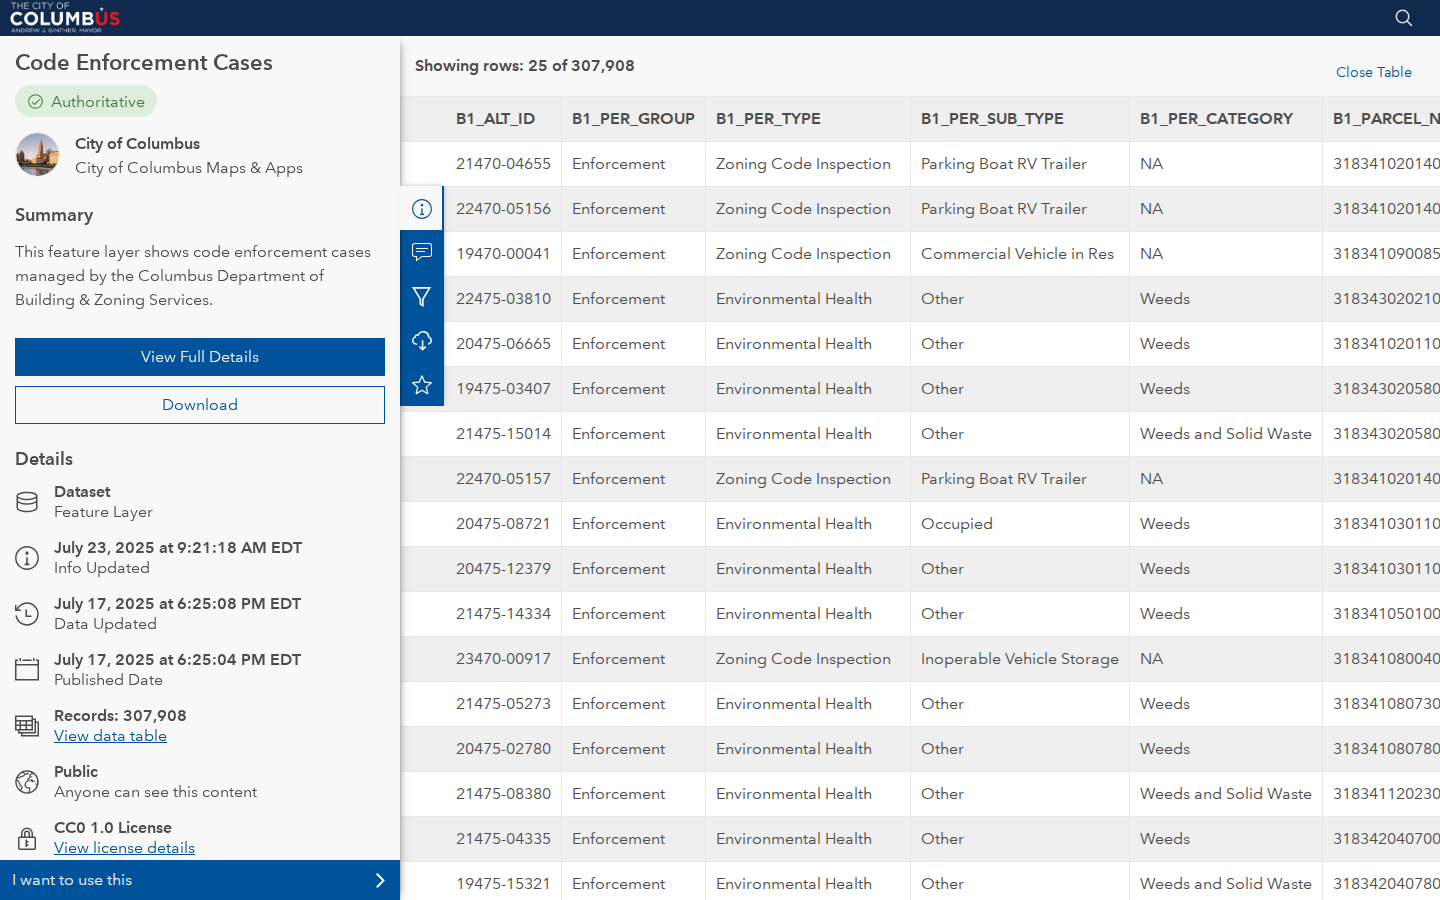Image resolution: width=1440 pixels, height=900 pixels.
Task: Click Inoperable Vehicle Storage cell
Action: coord(1019,659)
